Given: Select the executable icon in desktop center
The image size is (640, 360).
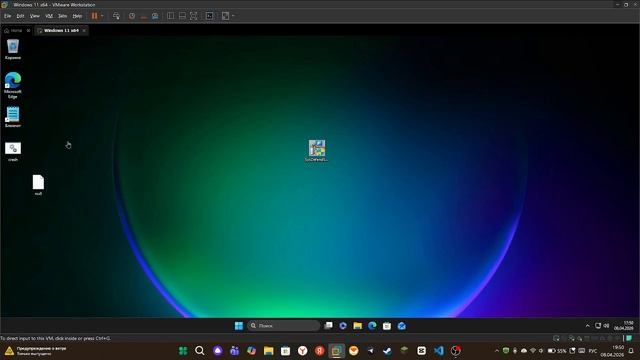Looking at the screenshot, I should click(317, 151).
